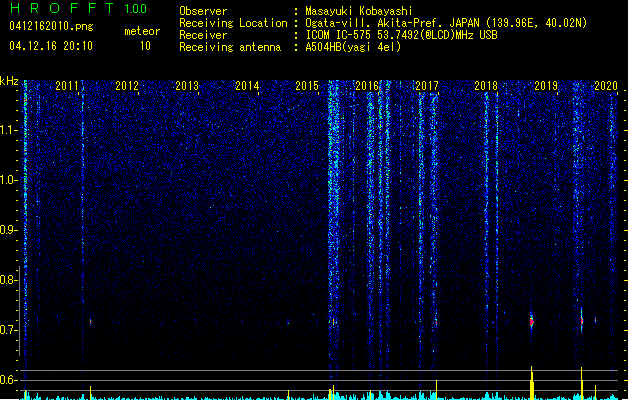The height and width of the screenshot is (400, 629).
Task: Click the yellow power spike beneath the 2017 echo
Action: (436, 390)
